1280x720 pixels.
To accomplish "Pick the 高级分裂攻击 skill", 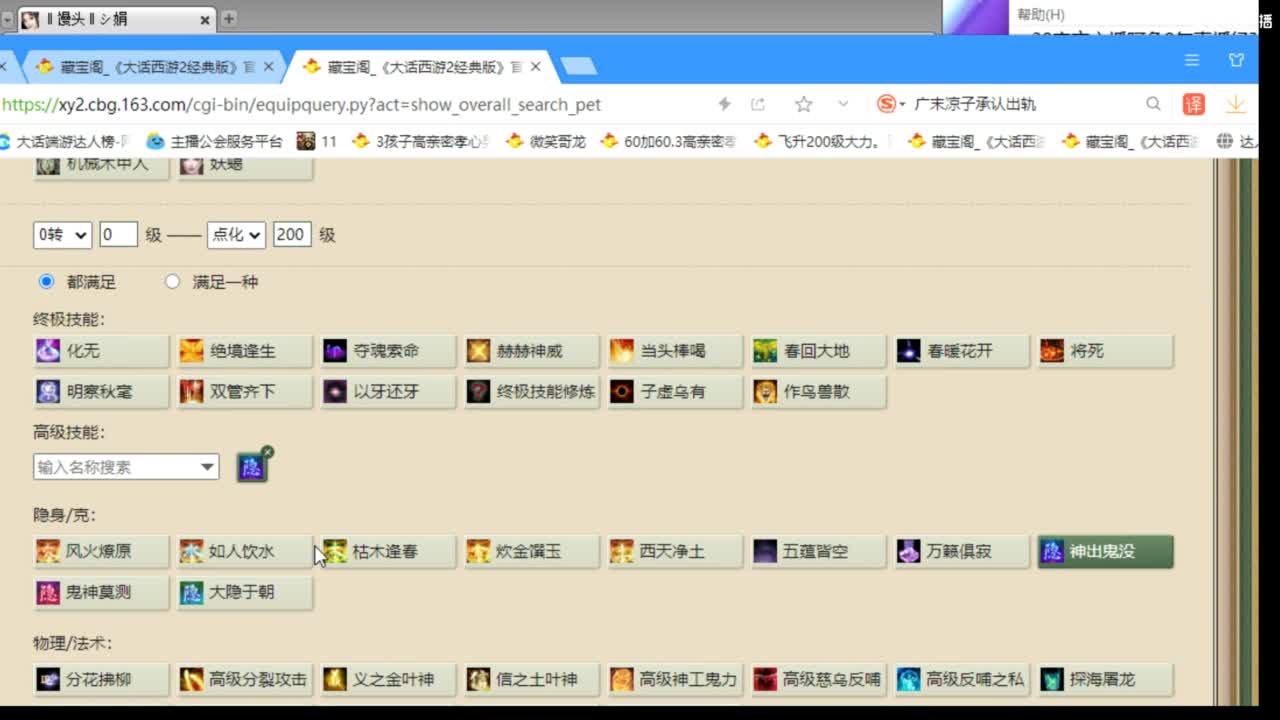I will click(244, 679).
